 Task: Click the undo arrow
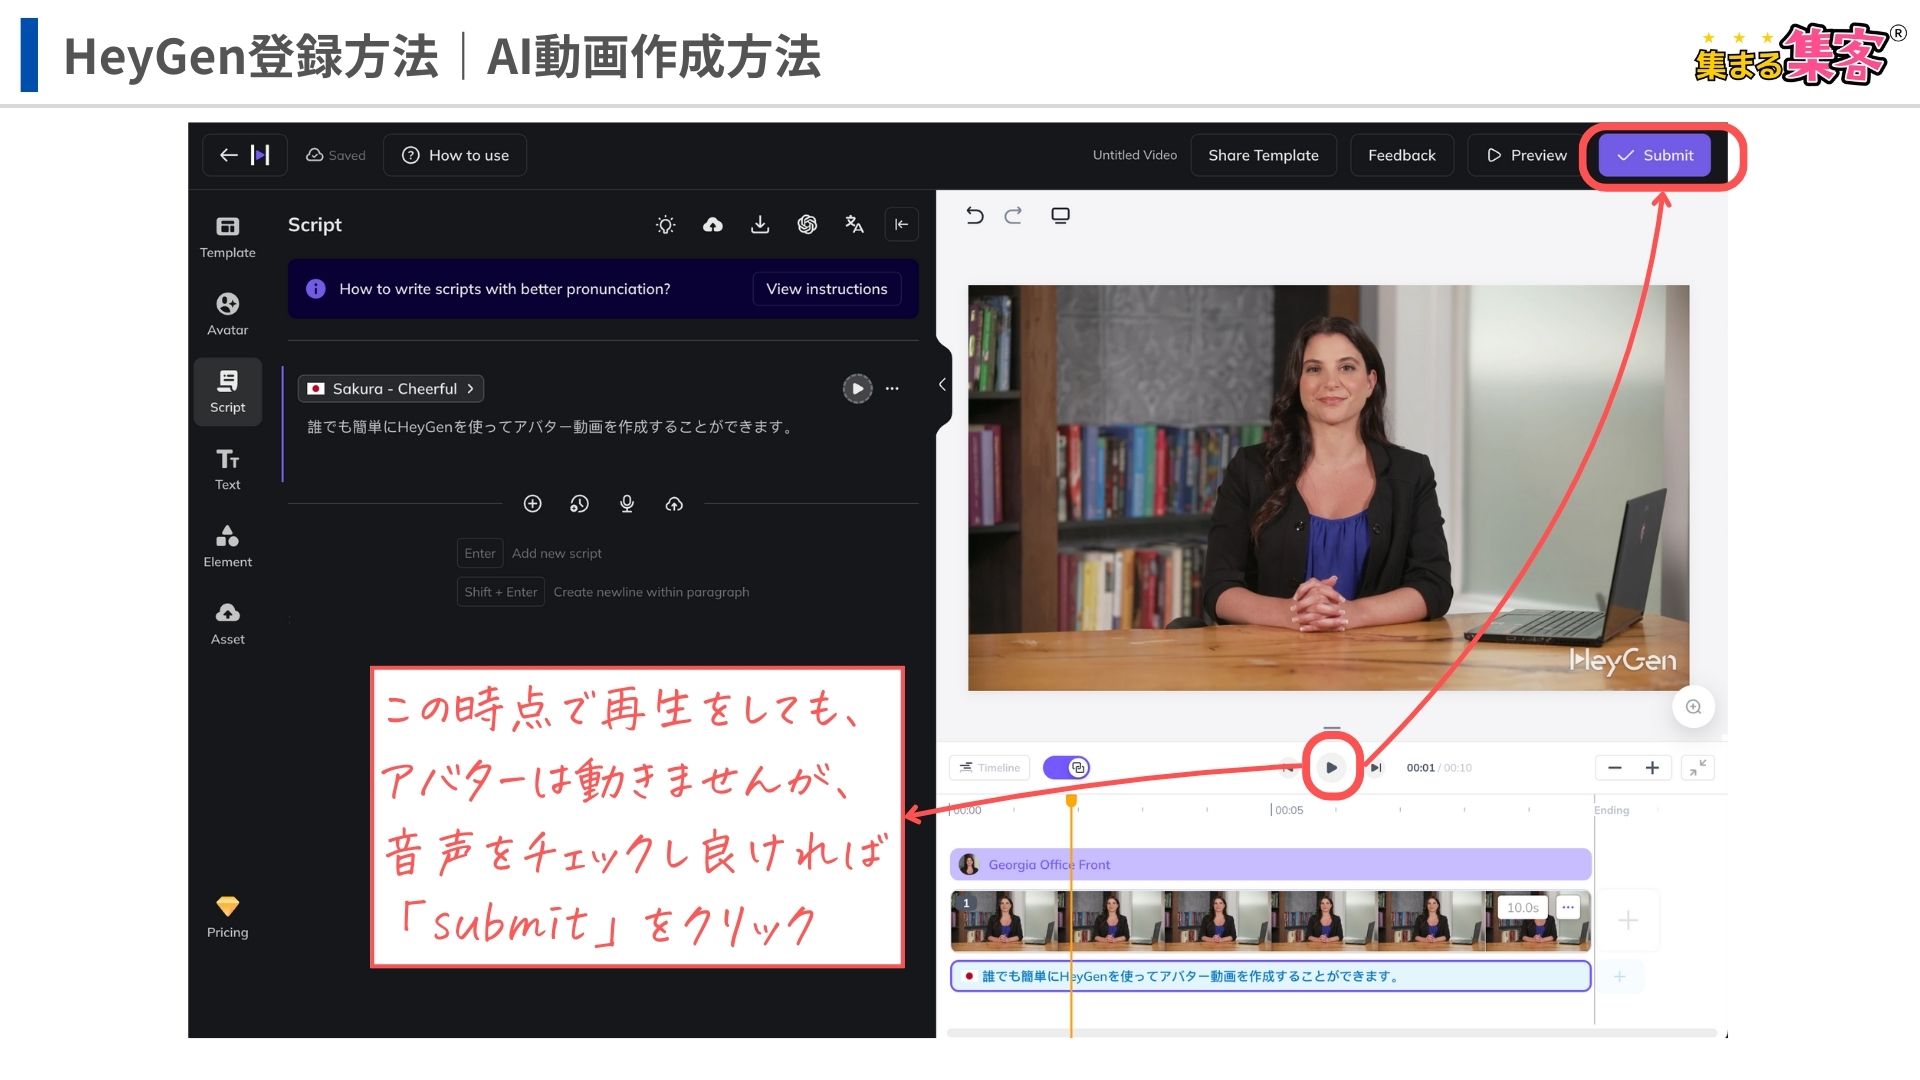[975, 216]
